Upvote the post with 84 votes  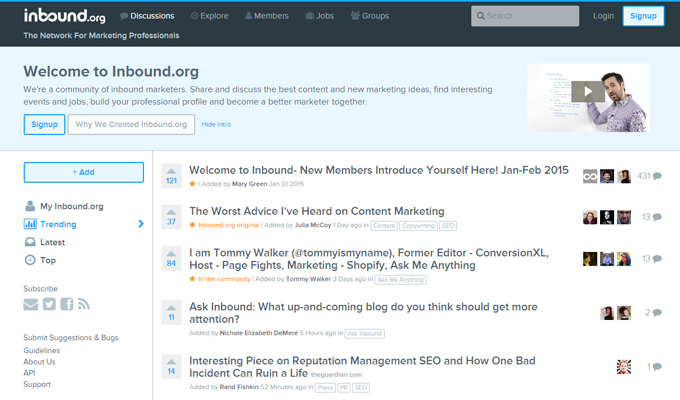[171, 259]
